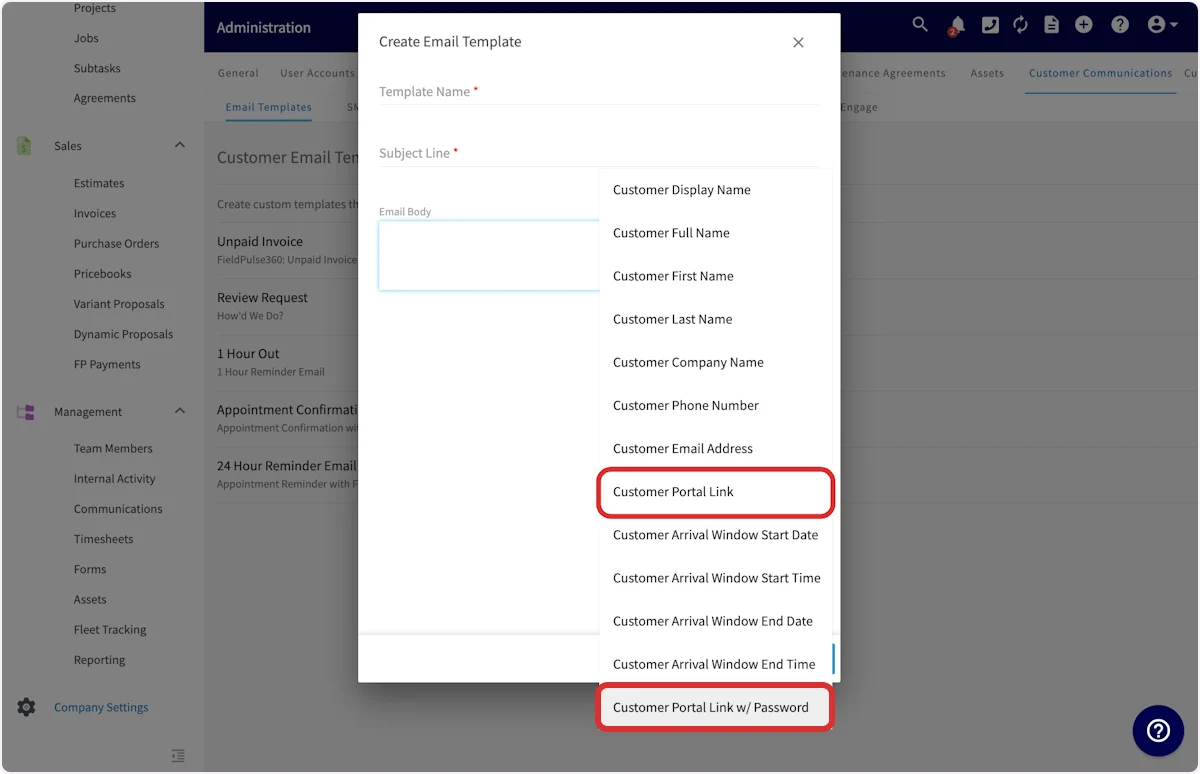Choose the Customer Portal Link option
The width and height of the screenshot is (1200, 774).
(x=715, y=492)
